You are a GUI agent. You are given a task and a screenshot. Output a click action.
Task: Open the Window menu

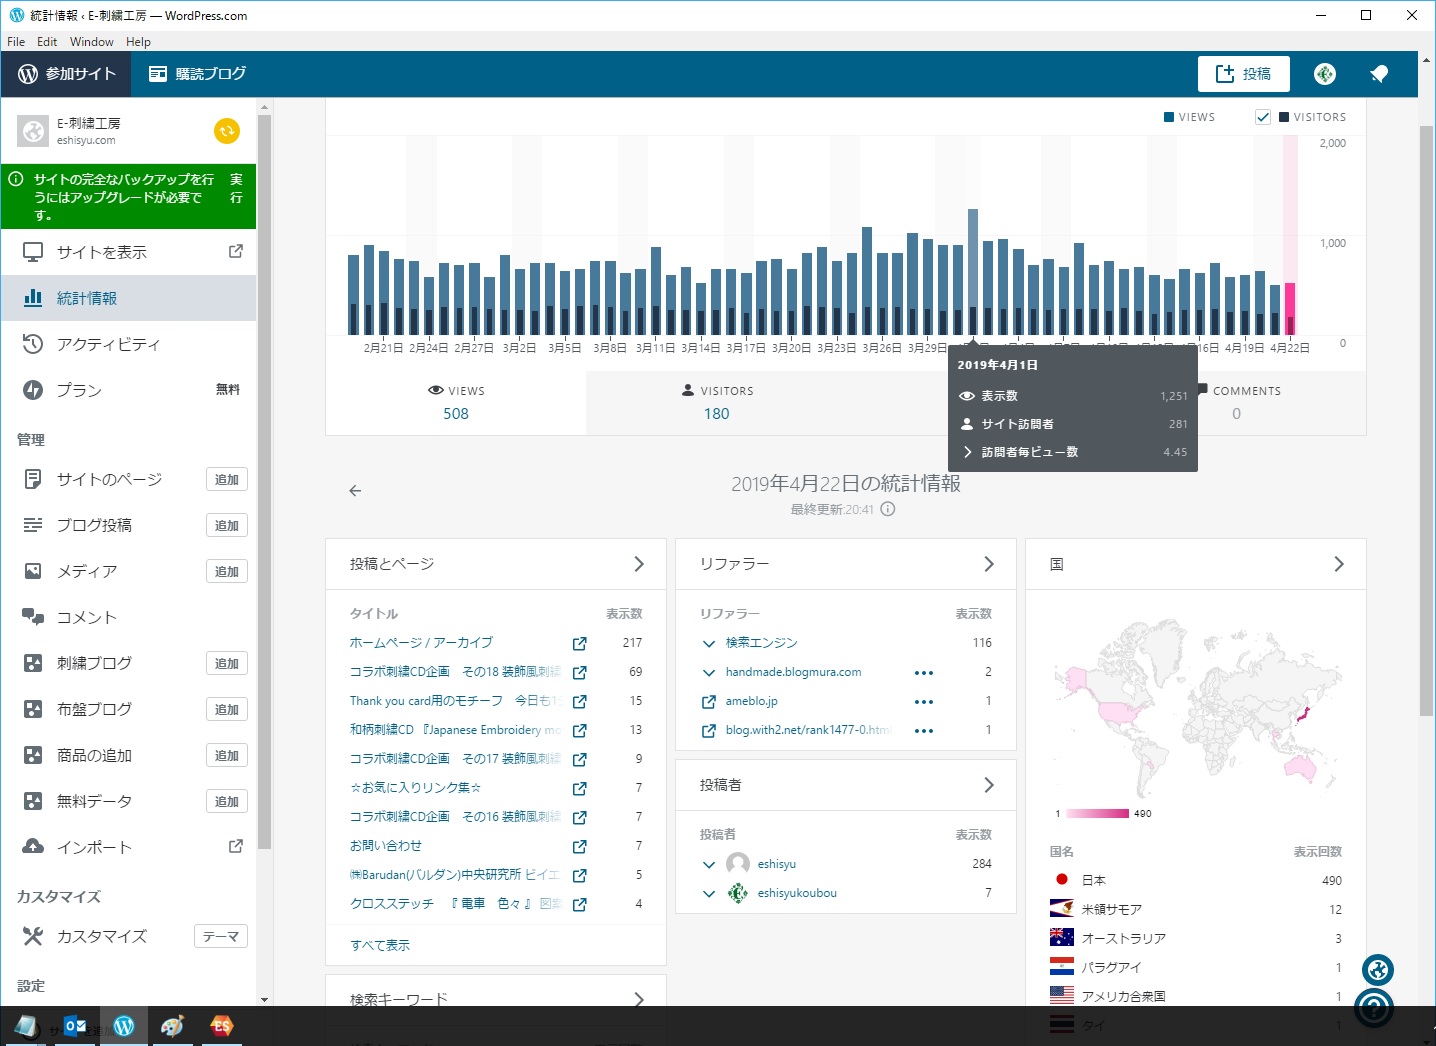click(91, 42)
